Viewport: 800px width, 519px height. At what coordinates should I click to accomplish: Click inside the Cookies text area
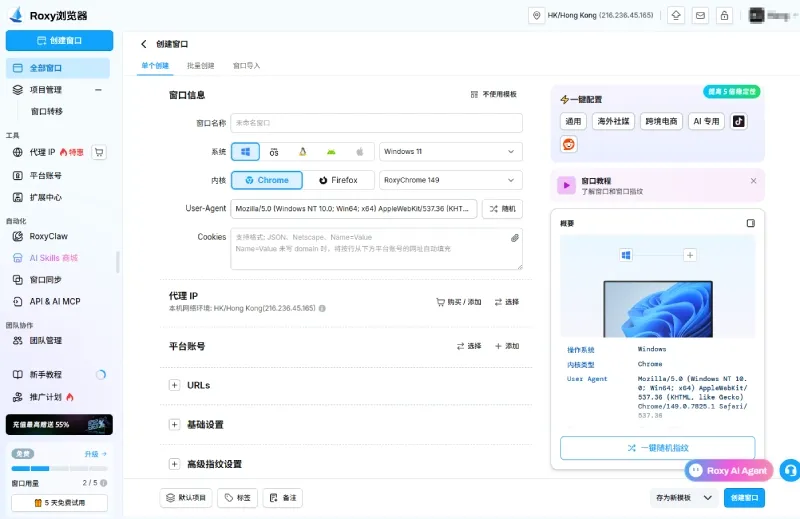point(377,249)
